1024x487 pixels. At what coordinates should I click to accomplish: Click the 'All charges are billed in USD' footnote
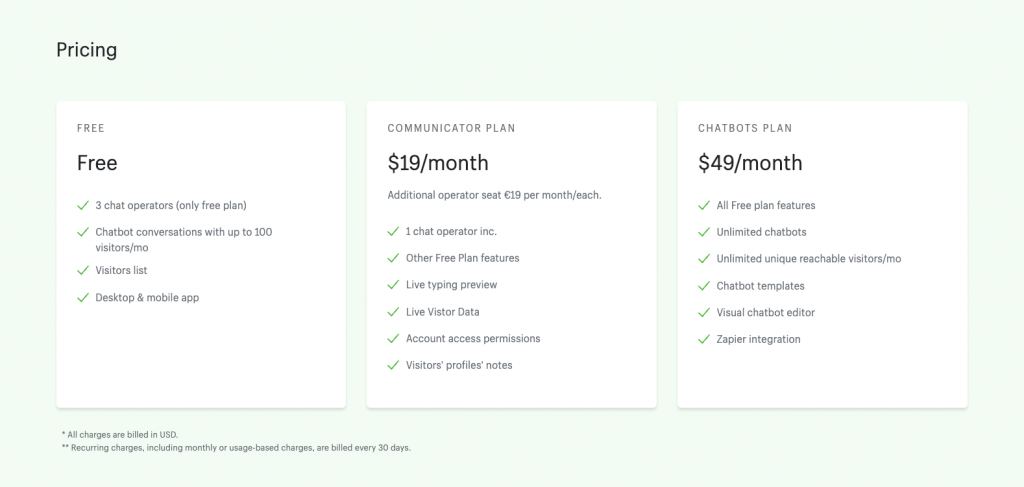coord(120,435)
